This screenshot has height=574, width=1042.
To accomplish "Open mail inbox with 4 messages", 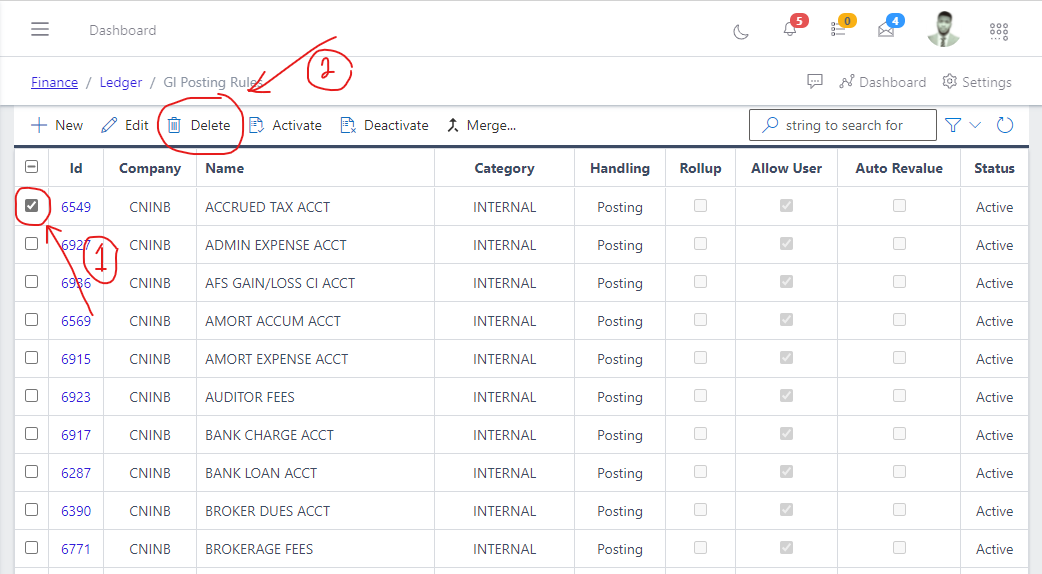I will pos(886,30).
